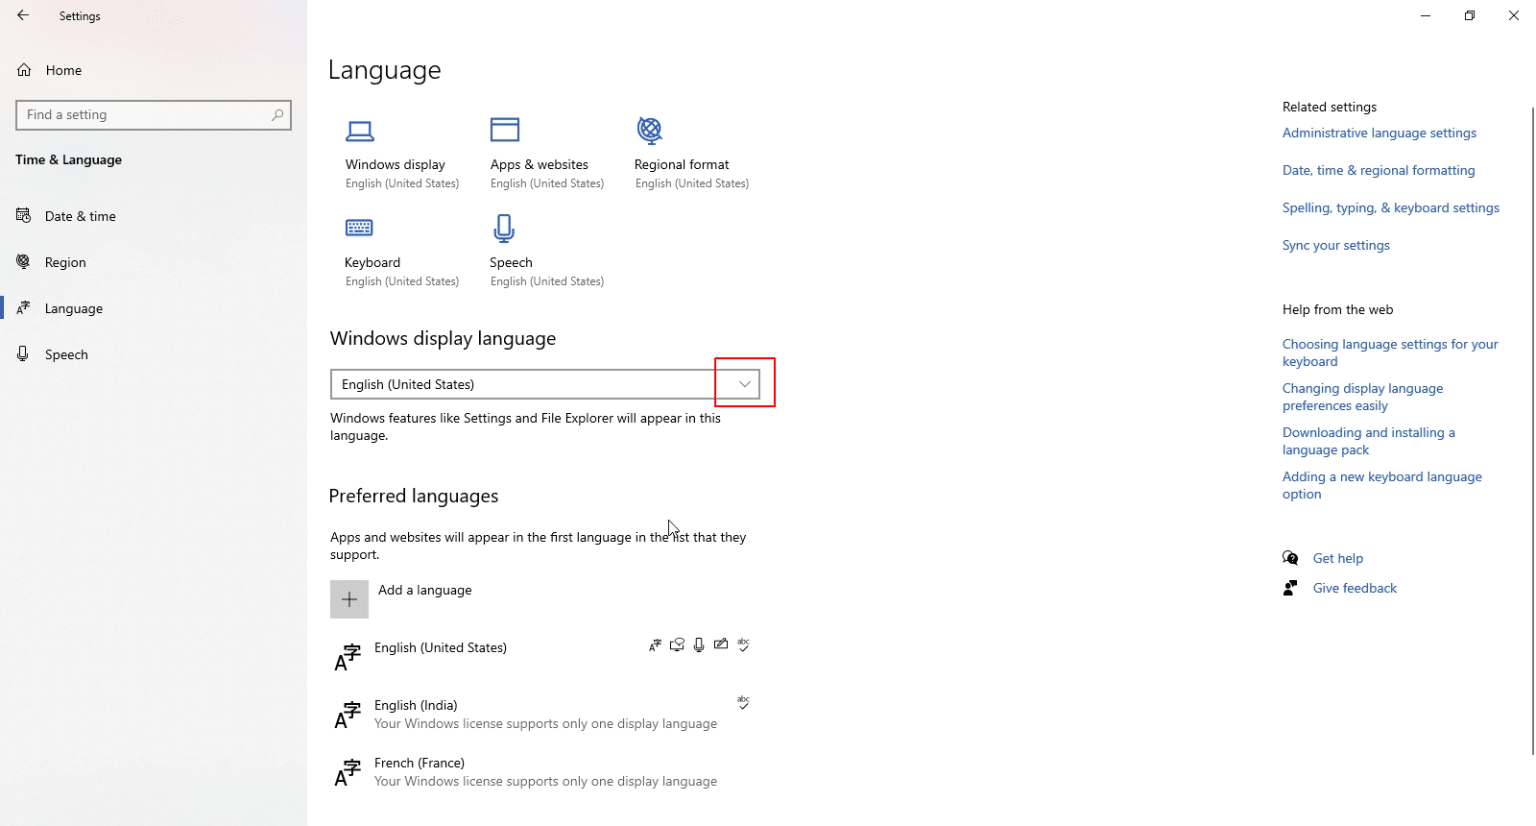Select the English (United States) preferred language

(441, 648)
